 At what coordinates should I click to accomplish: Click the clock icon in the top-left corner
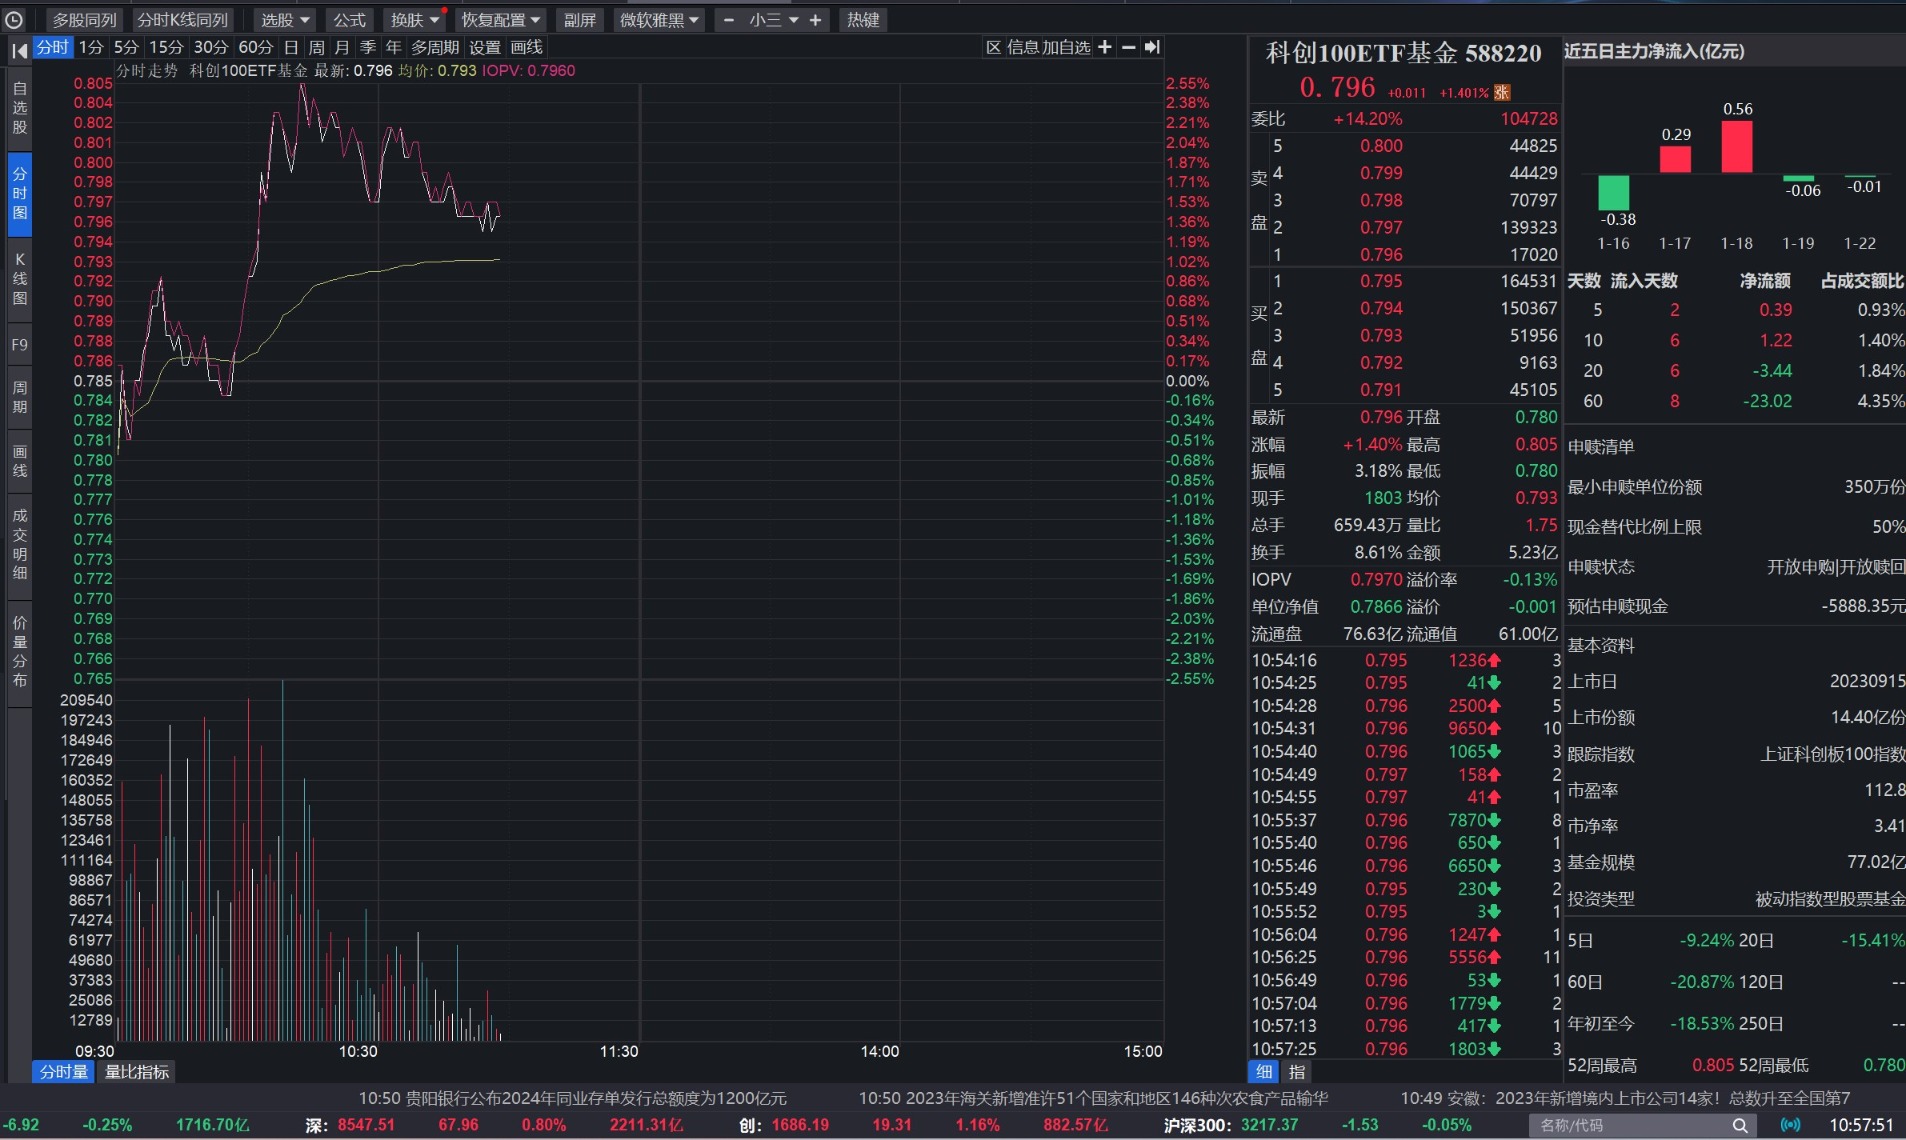coord(15,19)
